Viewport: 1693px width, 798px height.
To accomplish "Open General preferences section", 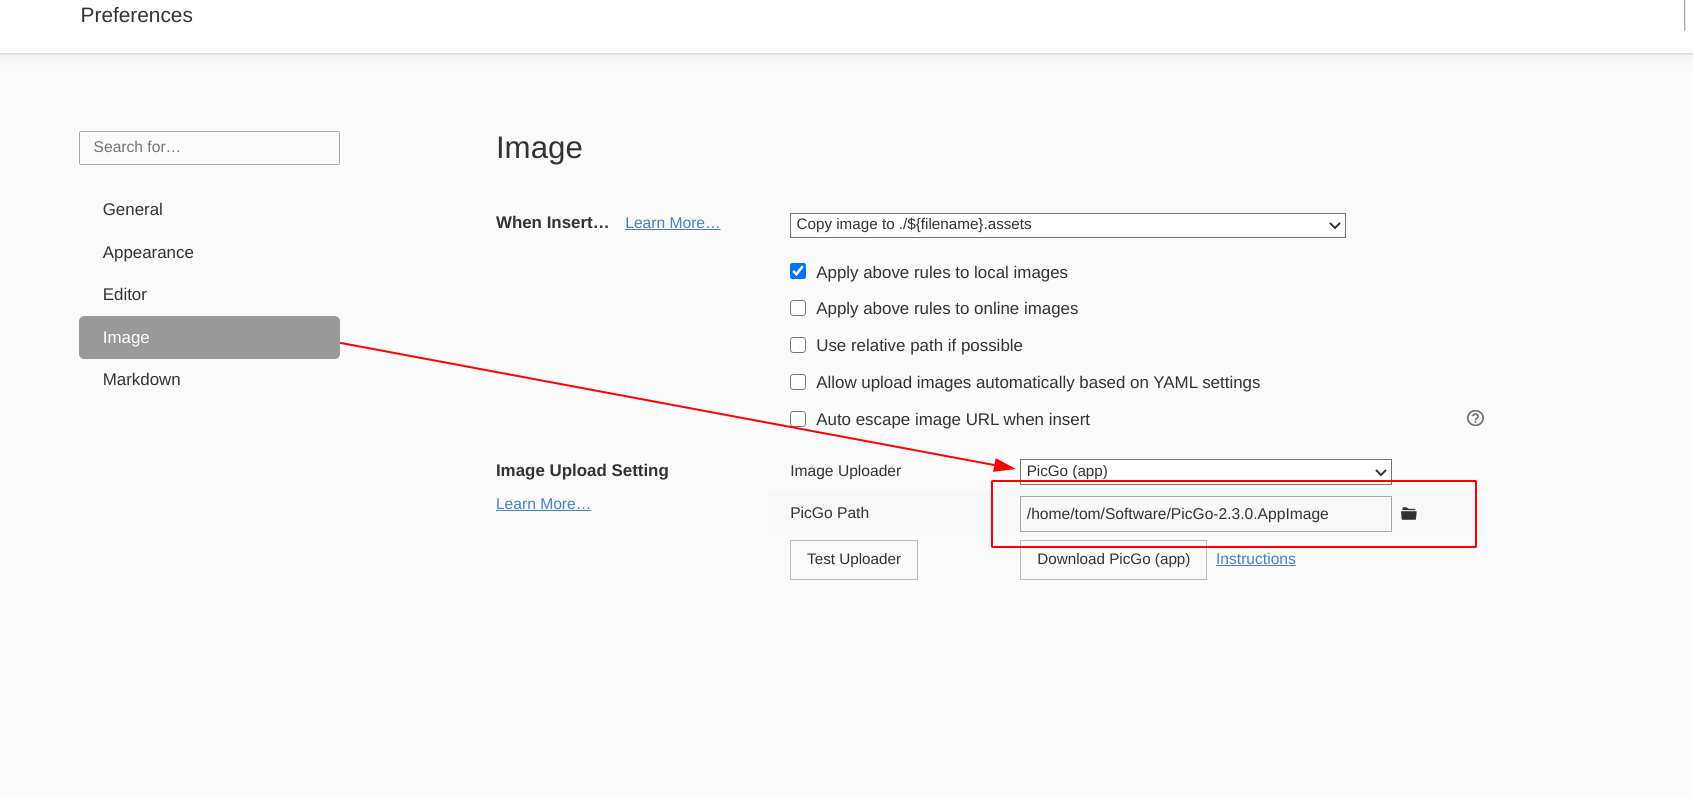I will (133, 210).
